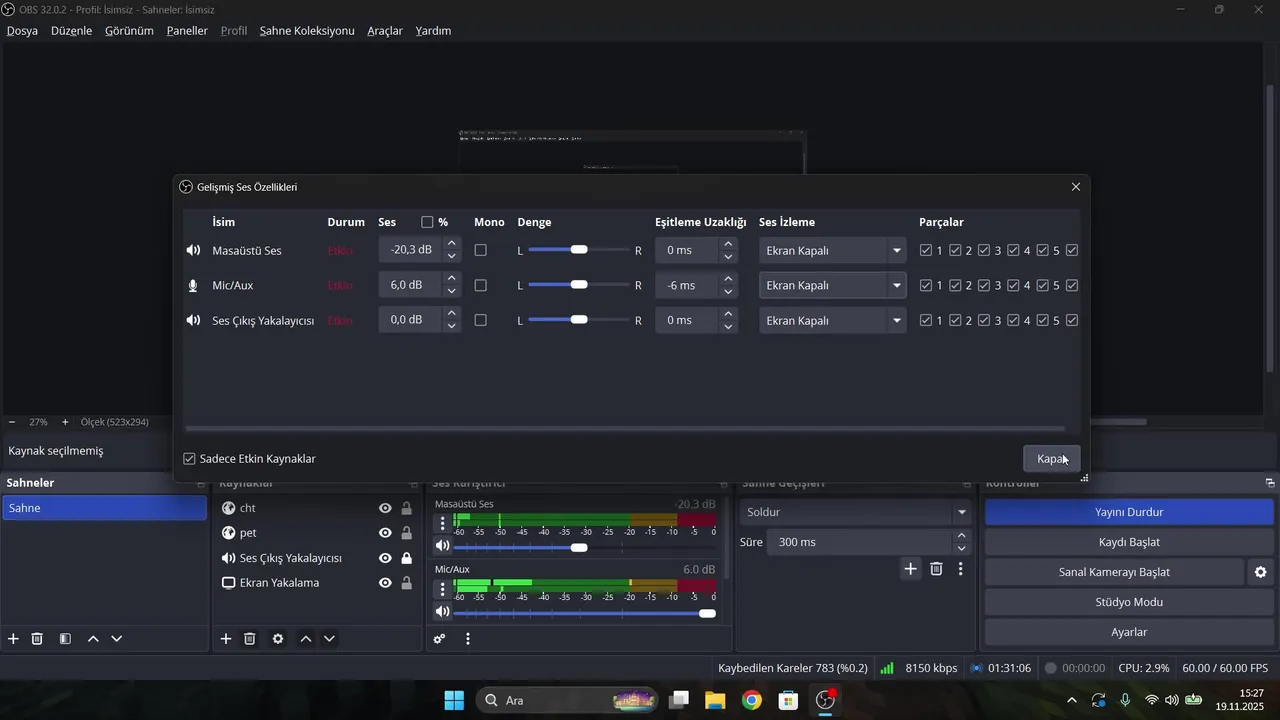Hide the pet source with eye icon

385,533
